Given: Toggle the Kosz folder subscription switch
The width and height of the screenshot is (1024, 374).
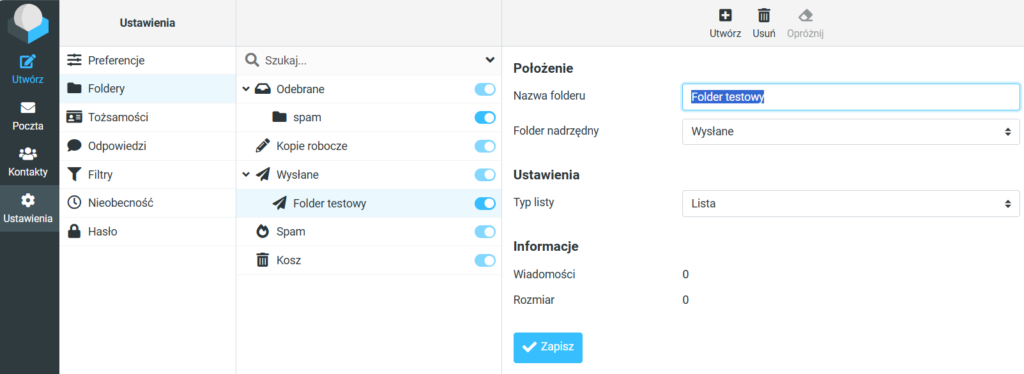Looking at the screenshot, I should pos(485,260).
